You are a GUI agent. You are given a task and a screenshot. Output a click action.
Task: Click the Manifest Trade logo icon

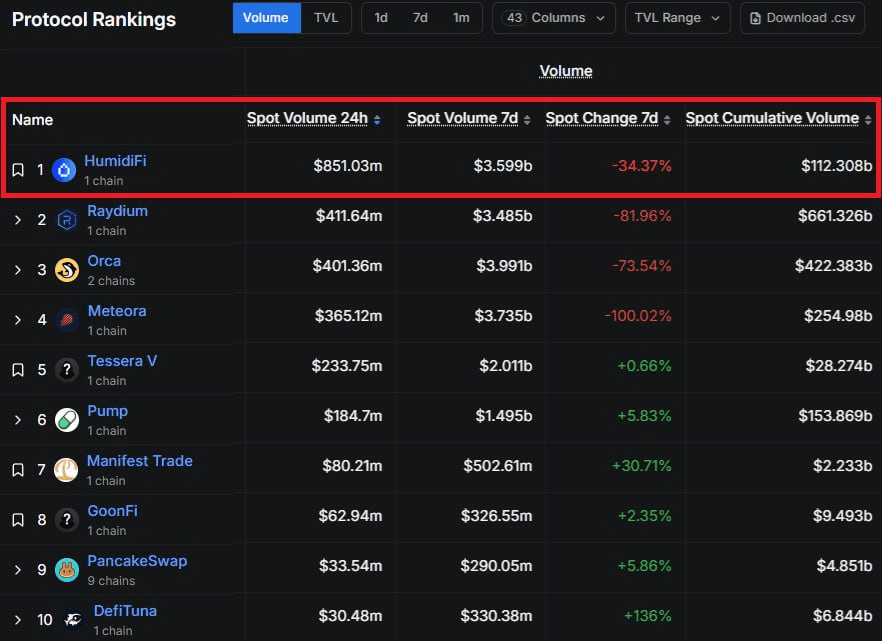pyautogui.click(x=67, y=470)
